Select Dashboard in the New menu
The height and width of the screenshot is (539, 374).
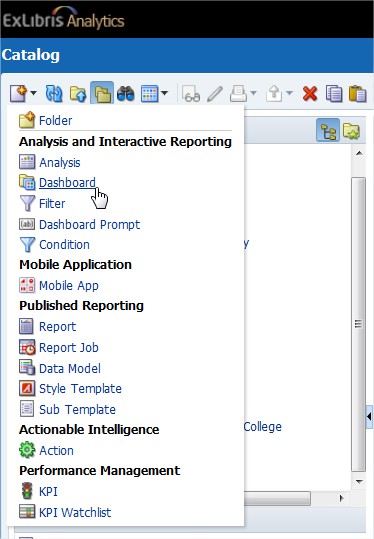(67, 183)
